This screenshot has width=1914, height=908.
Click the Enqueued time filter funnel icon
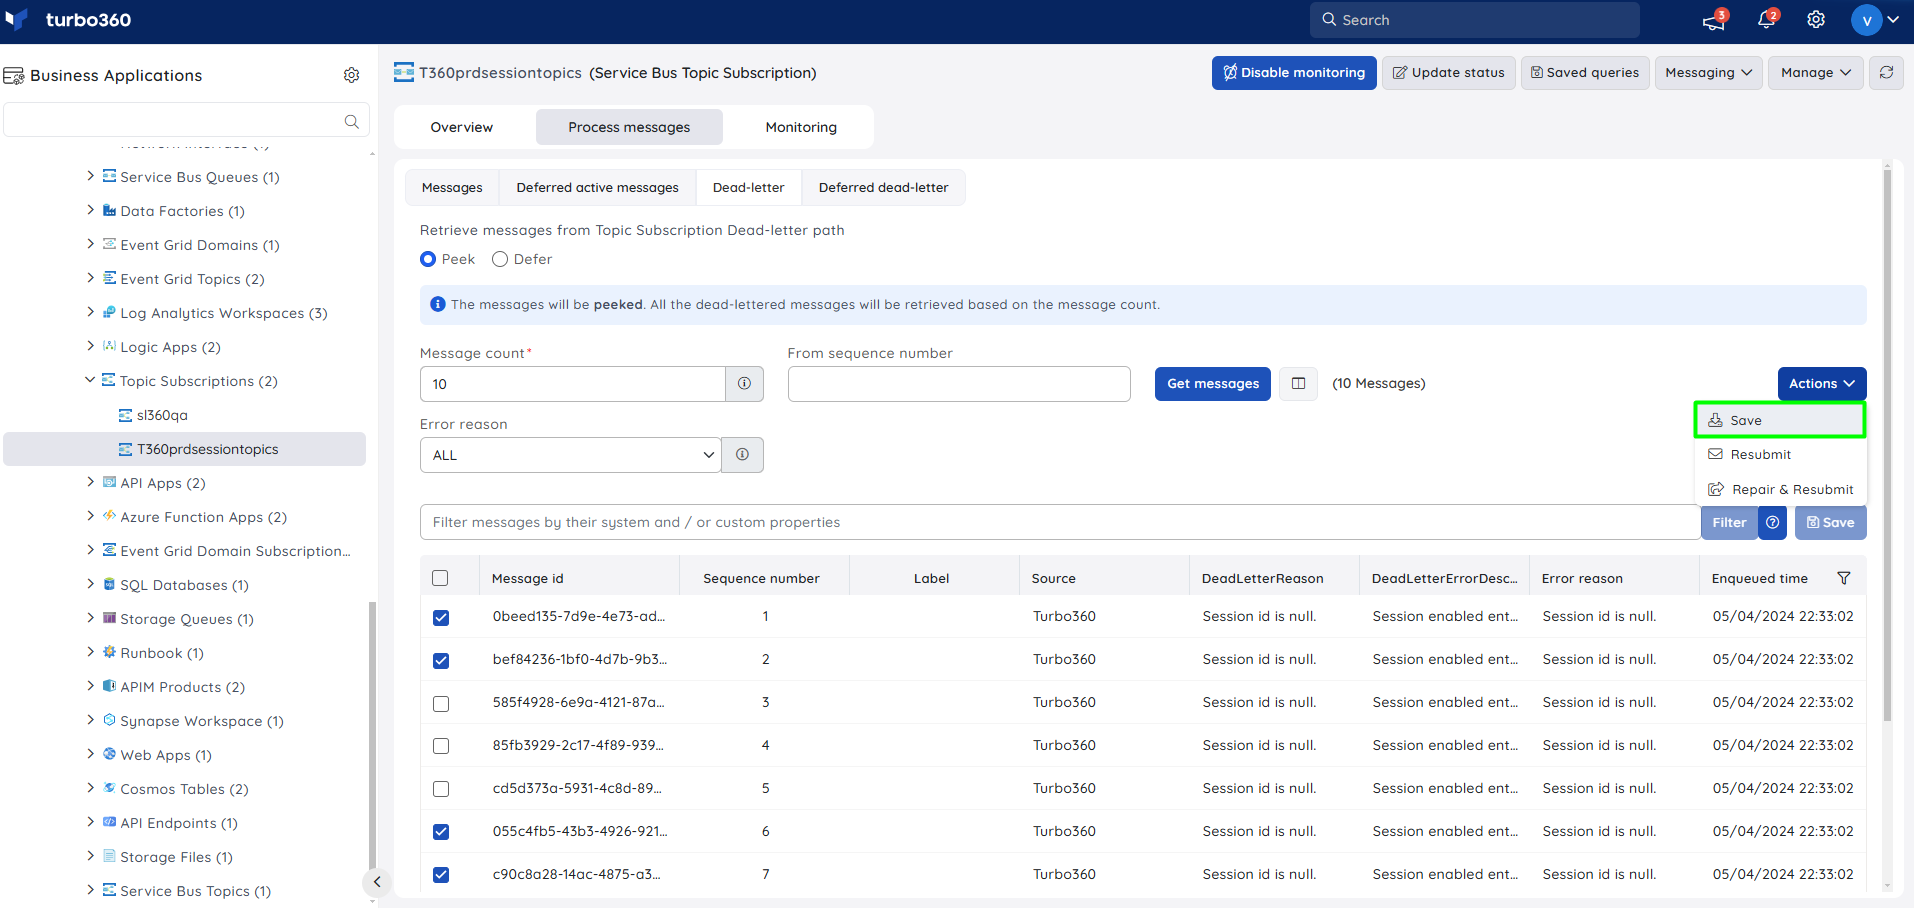[x=1844, y=578]
